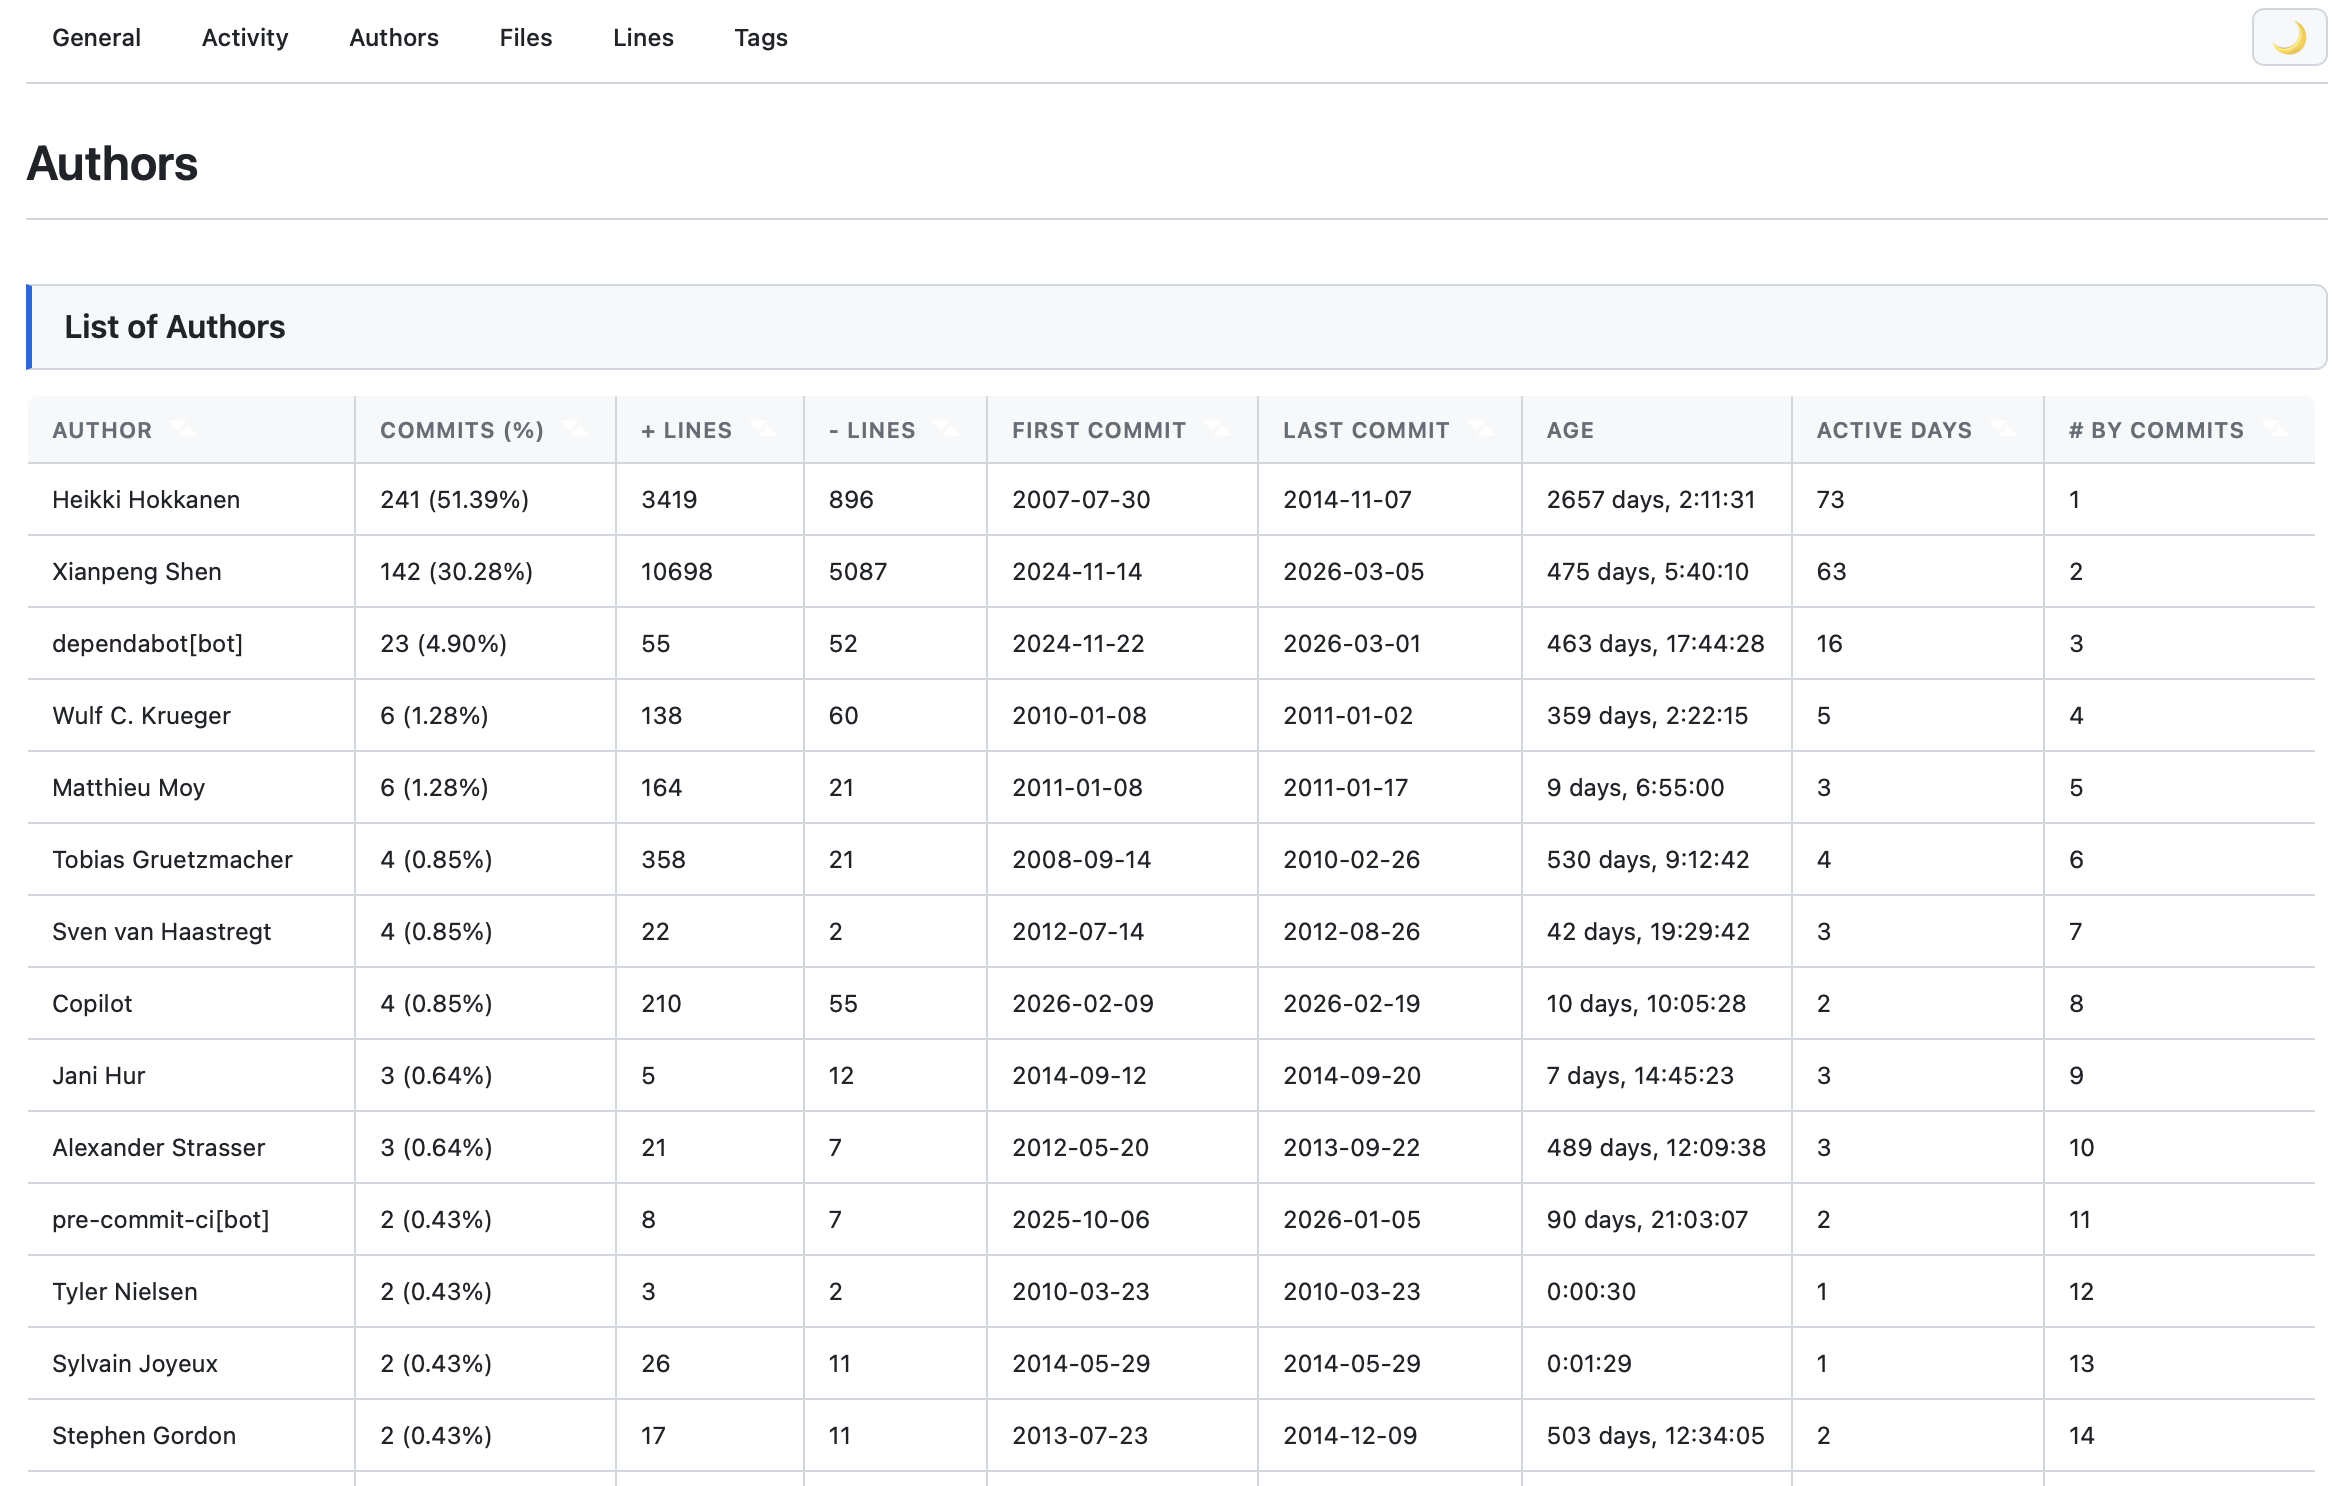This screenshot has width=2334, height=1486.
Task: Click sort icon beside - Lines header
Action: pyautogui.click(x=946, y=429)
